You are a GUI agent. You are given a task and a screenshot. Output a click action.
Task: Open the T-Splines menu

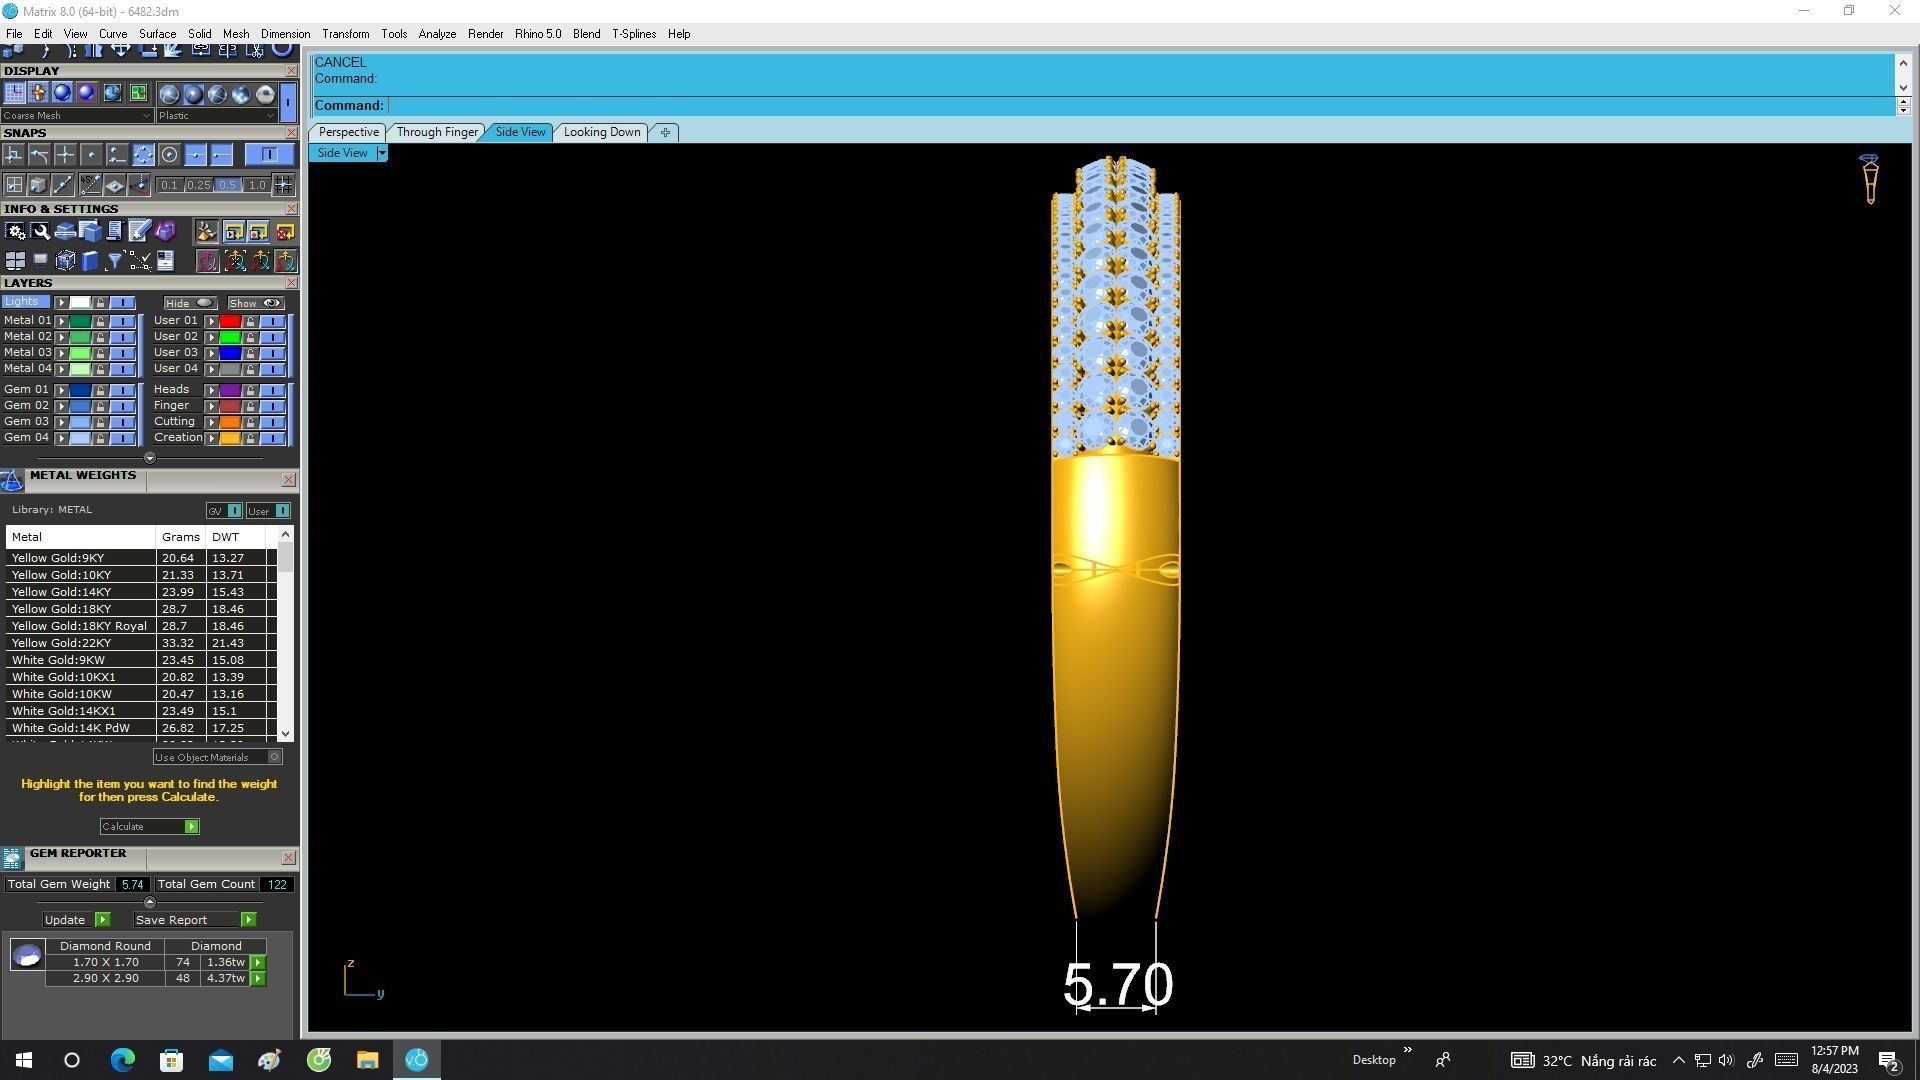(x=633, y=34)
